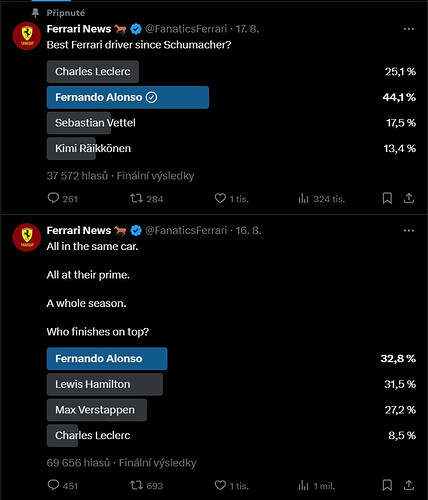Open the reply icon with 451 comments
This screenshot has height=500, width=428.
pyautogui.click(x=62, y=485)
